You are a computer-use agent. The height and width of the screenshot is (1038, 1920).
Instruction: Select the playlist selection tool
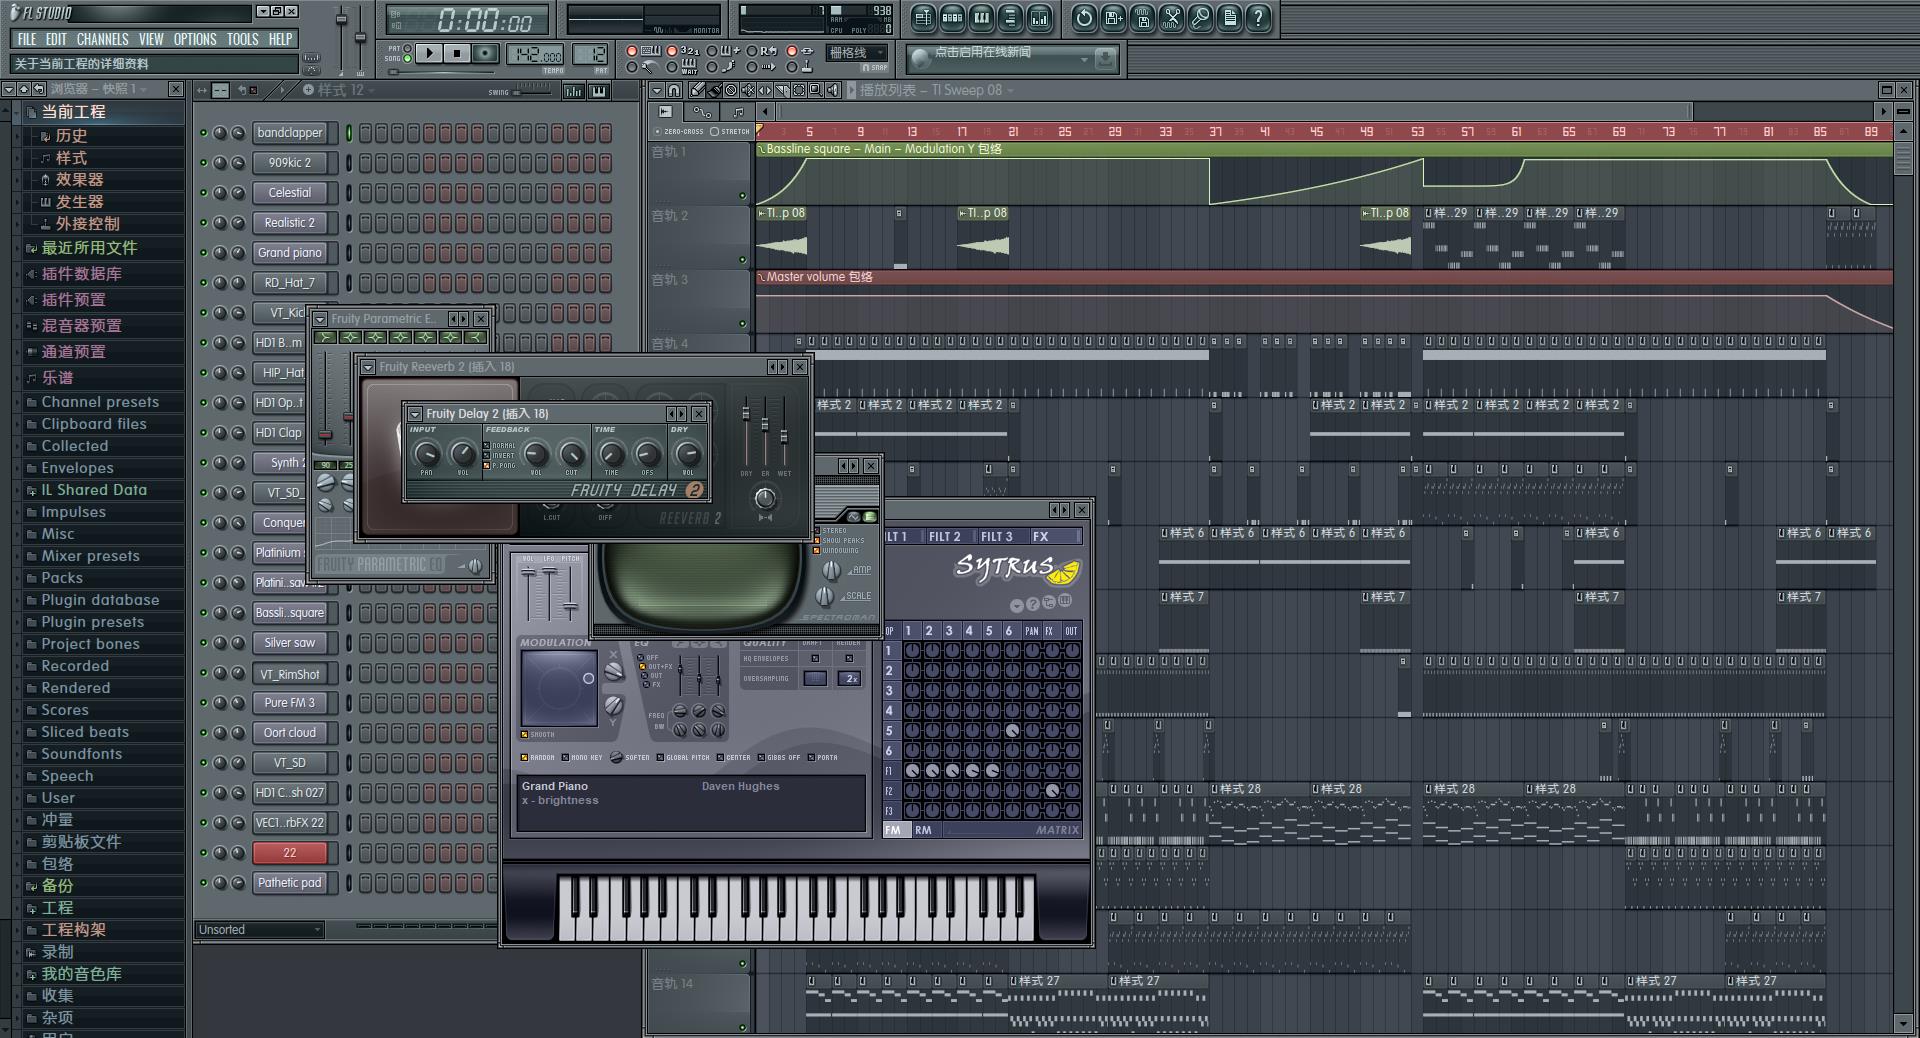coord(799,90)
